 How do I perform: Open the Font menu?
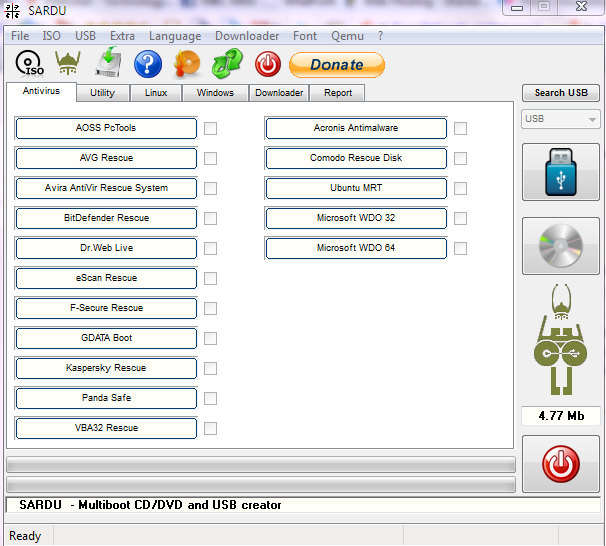coord(305,36)
